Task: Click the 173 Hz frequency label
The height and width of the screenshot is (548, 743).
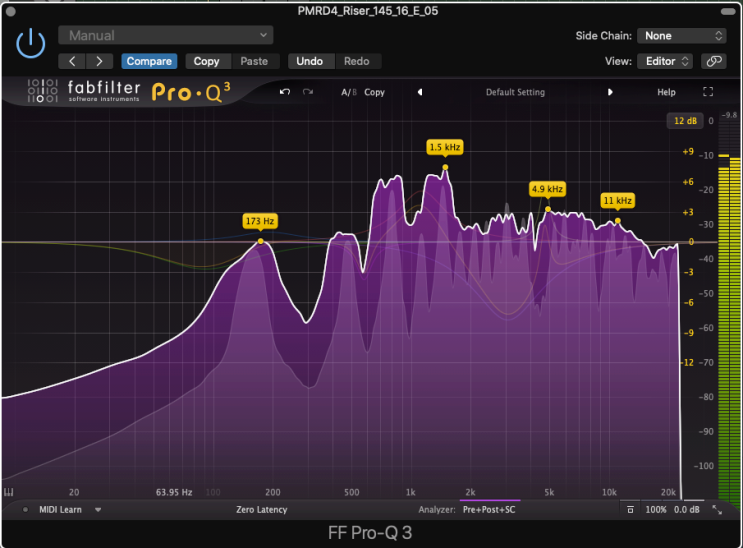Action: (x=260, y=221)
